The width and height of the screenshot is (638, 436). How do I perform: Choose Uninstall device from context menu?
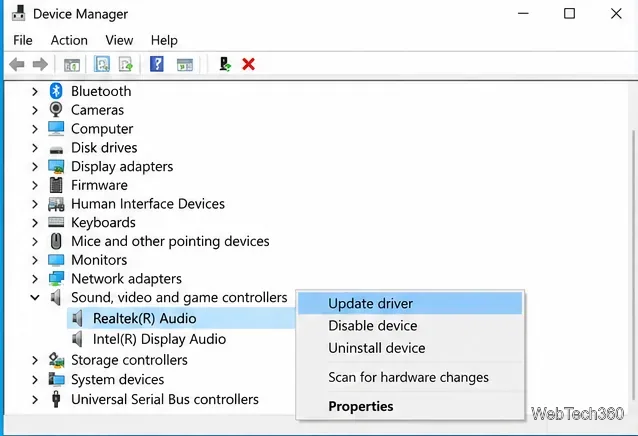point(410,348)
